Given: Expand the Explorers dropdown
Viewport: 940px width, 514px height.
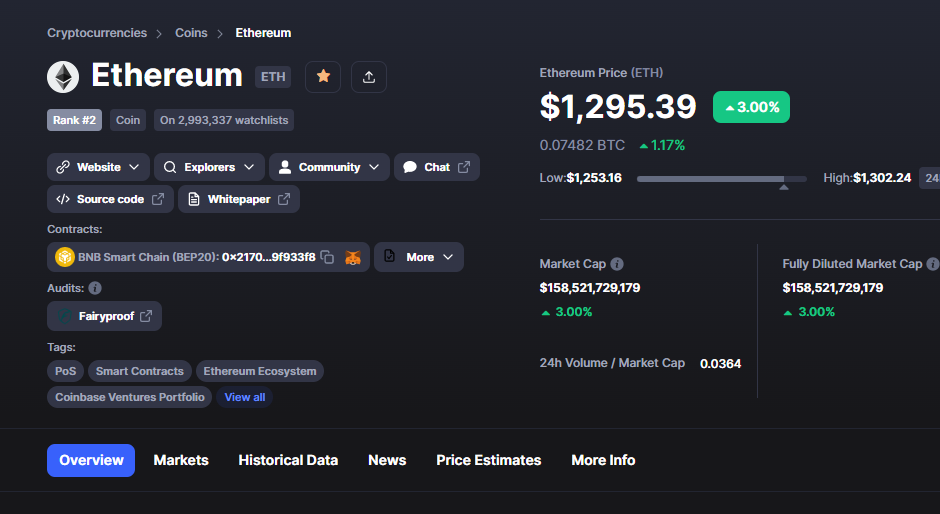Looking at the screenshot, I should [x=209, y=167].
